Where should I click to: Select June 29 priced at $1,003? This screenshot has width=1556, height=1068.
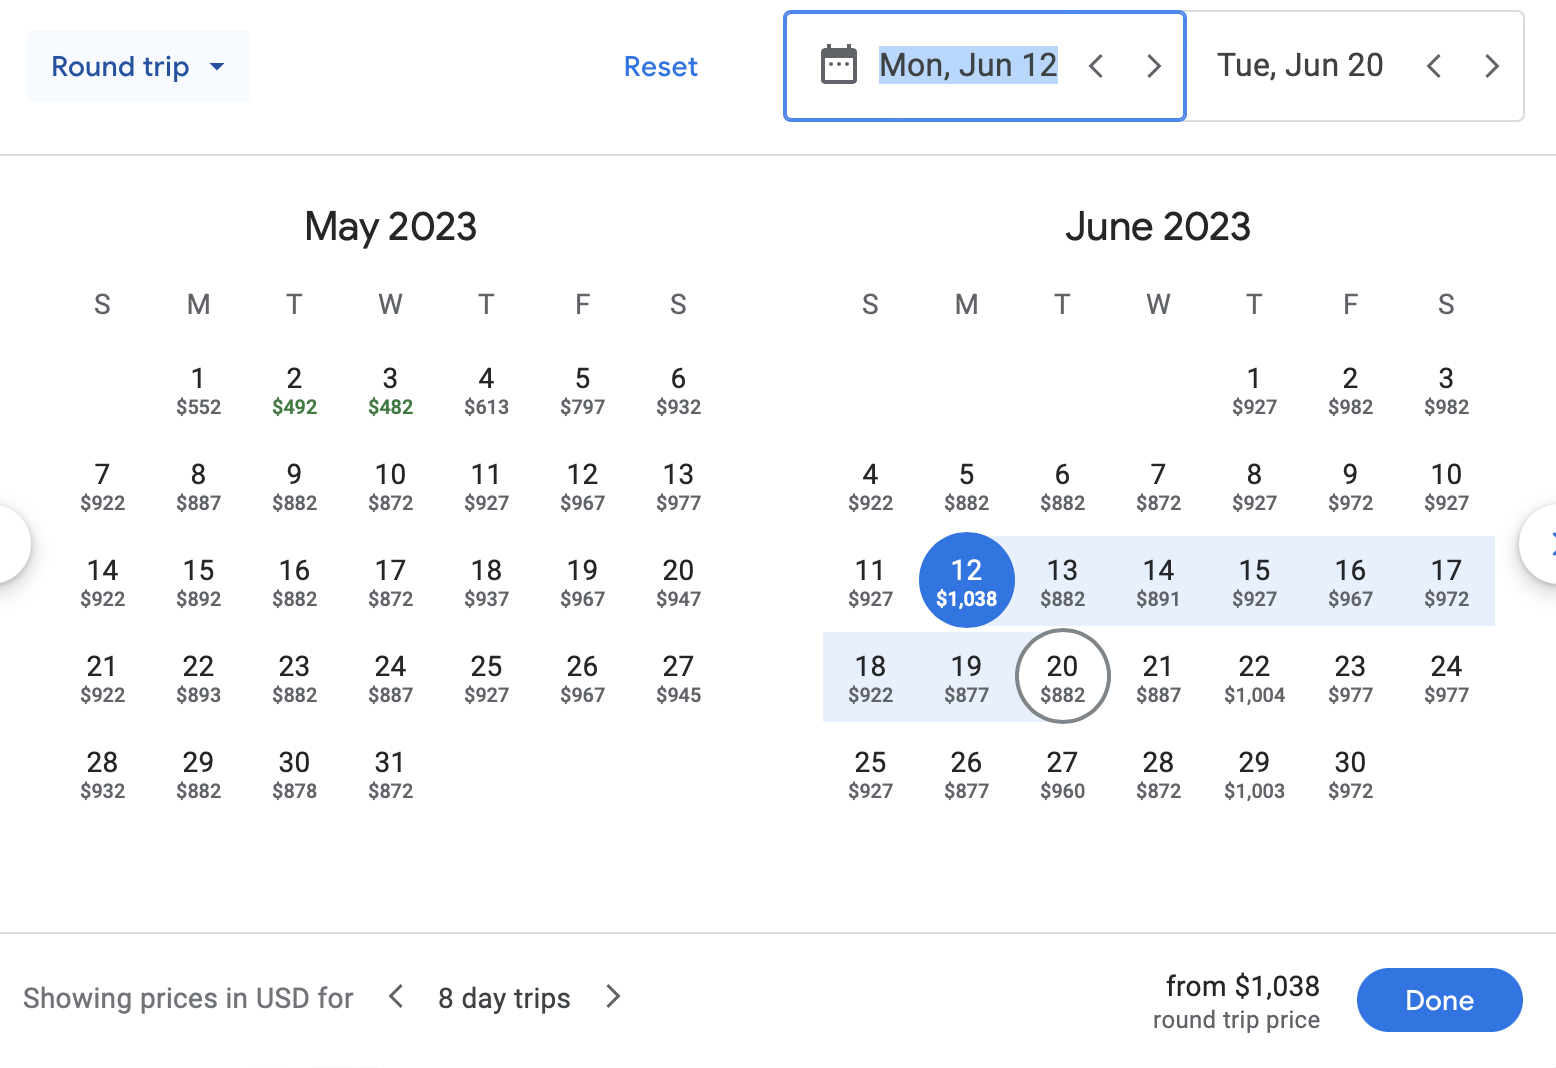(x=1254, y=775)
